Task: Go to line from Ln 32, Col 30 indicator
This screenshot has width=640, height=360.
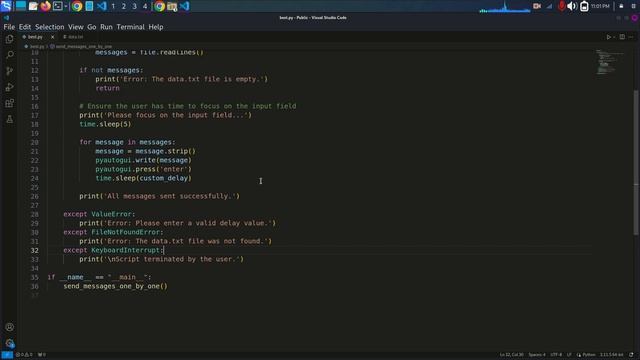Action: [511, 355]
